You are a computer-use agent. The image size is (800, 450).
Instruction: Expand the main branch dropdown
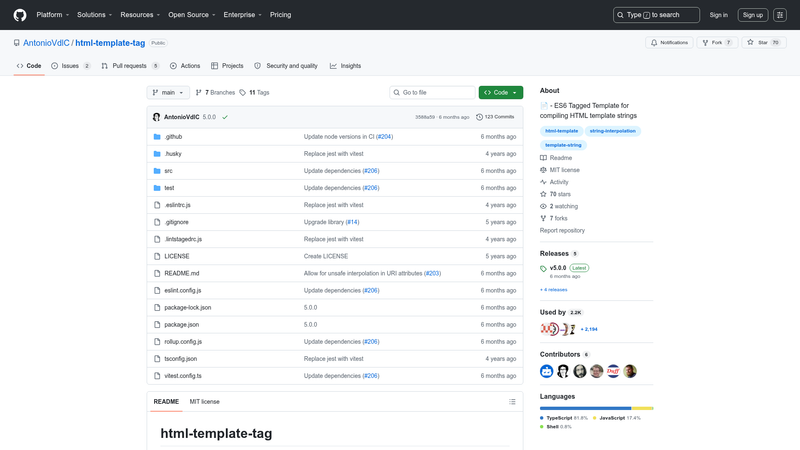pyautogui.click(x=168, y=92)
